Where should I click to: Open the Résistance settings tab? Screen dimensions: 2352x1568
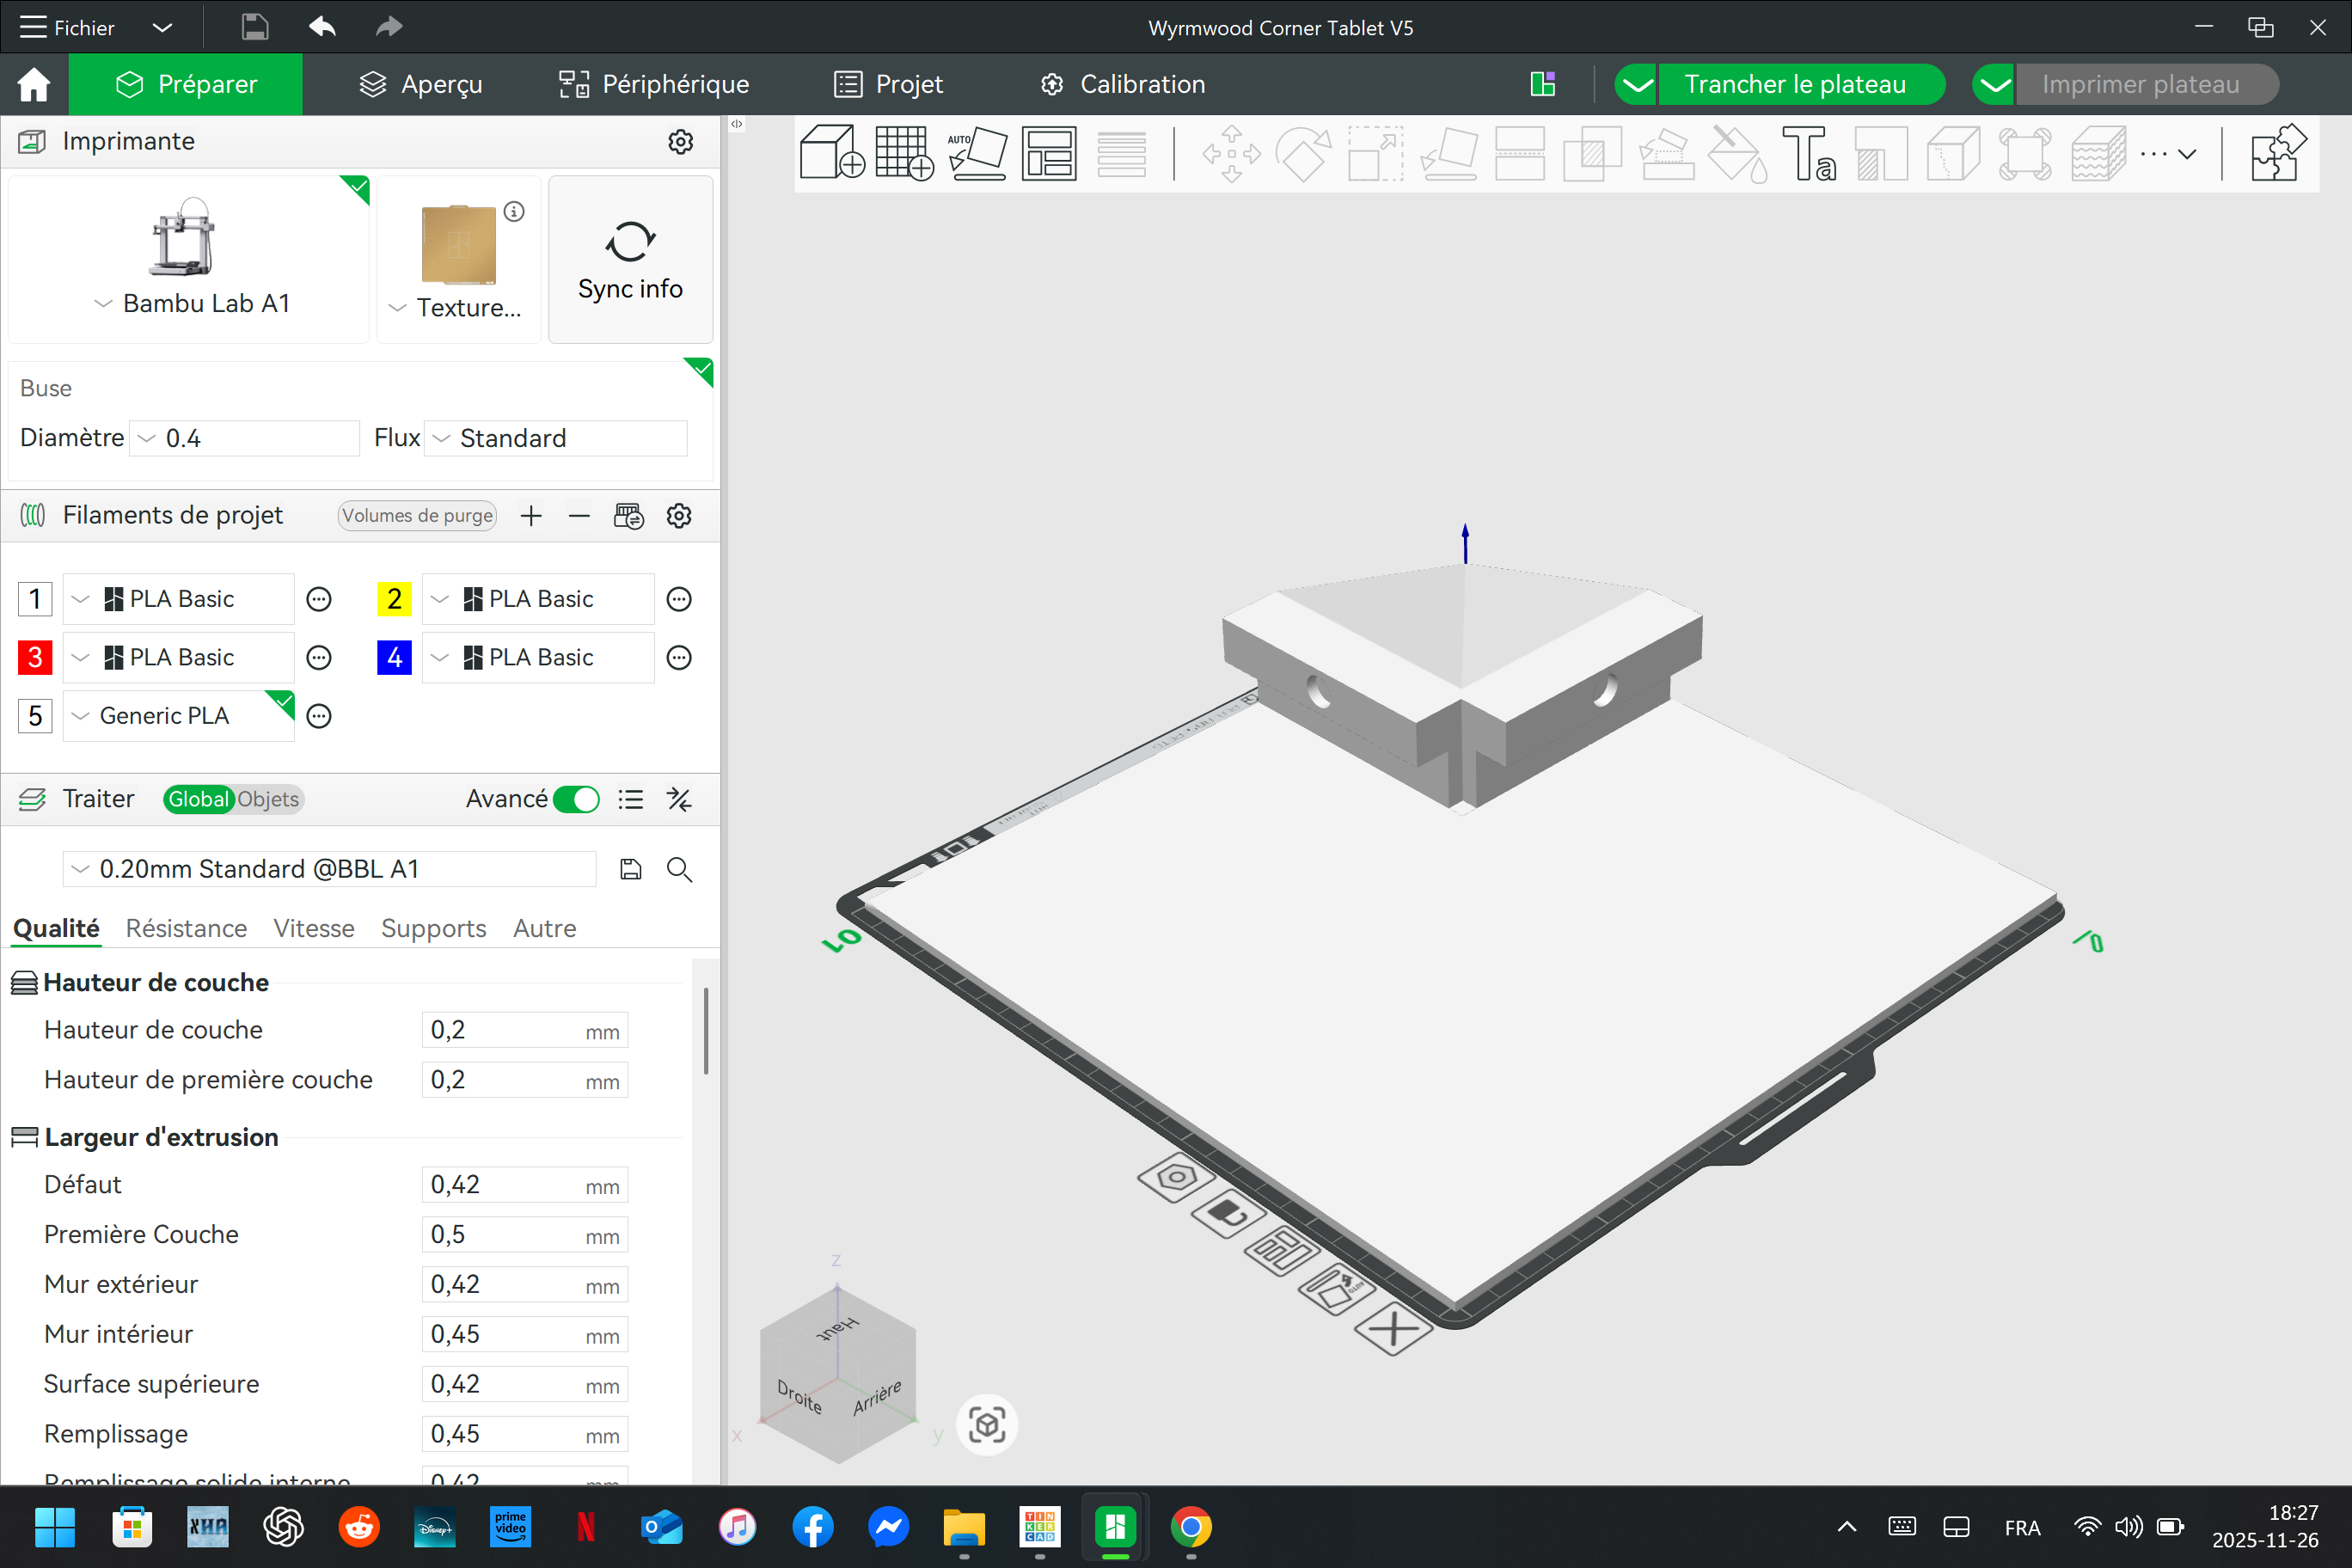tap(186, 928)
